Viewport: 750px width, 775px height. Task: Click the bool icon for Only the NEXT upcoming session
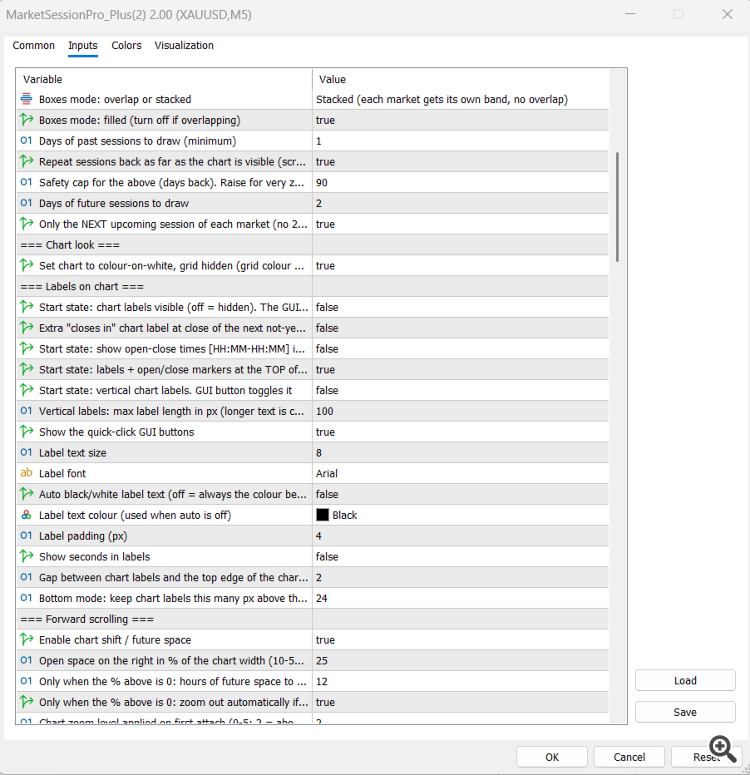(26, 224)
